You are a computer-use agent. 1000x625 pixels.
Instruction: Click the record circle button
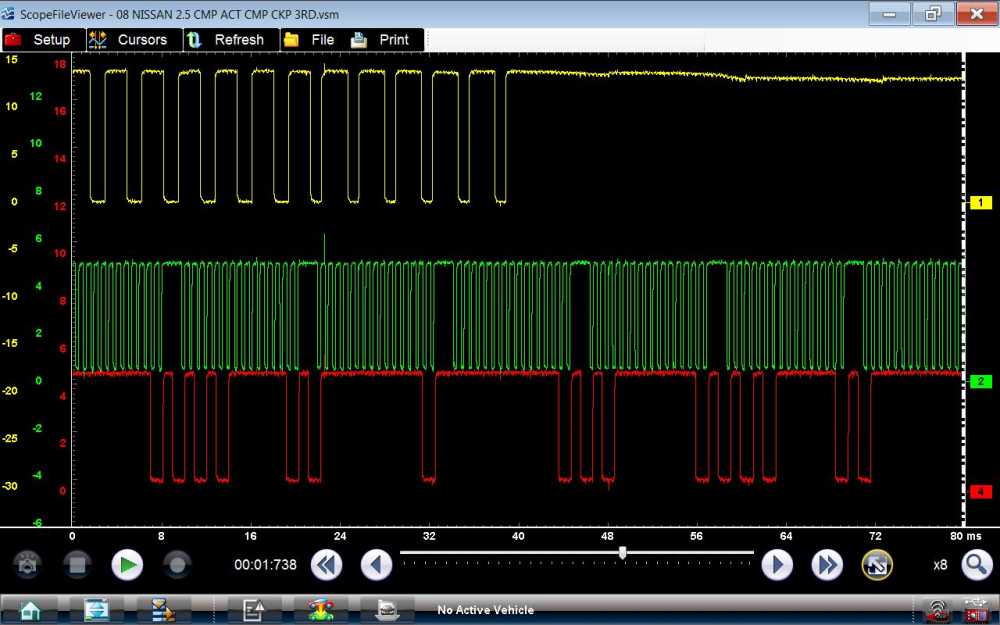click(177, 565)
